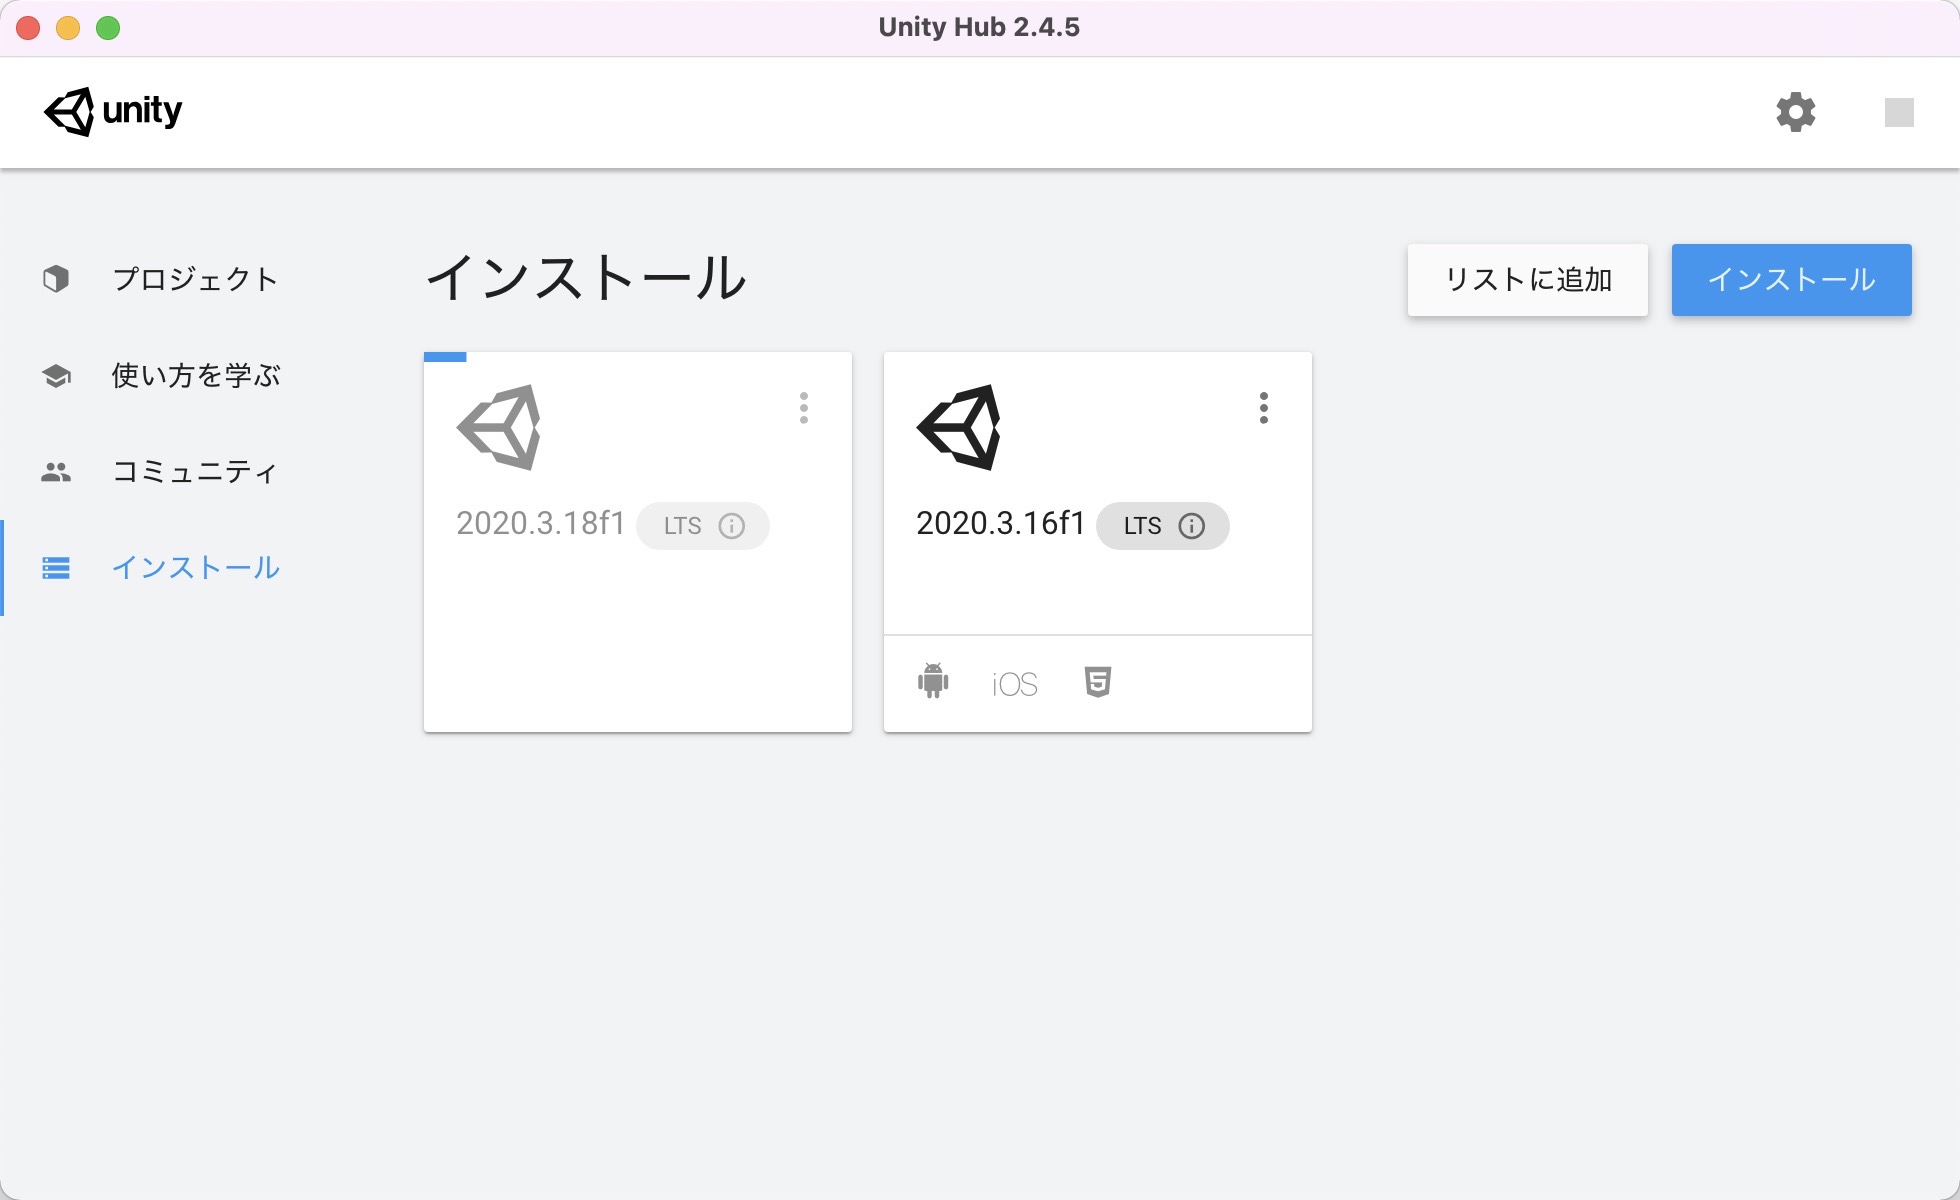Image resolution: width=1960 pixels, height=1200 pixels.
Task: Click the account avatar in the top right
Action: point(1899,112)
